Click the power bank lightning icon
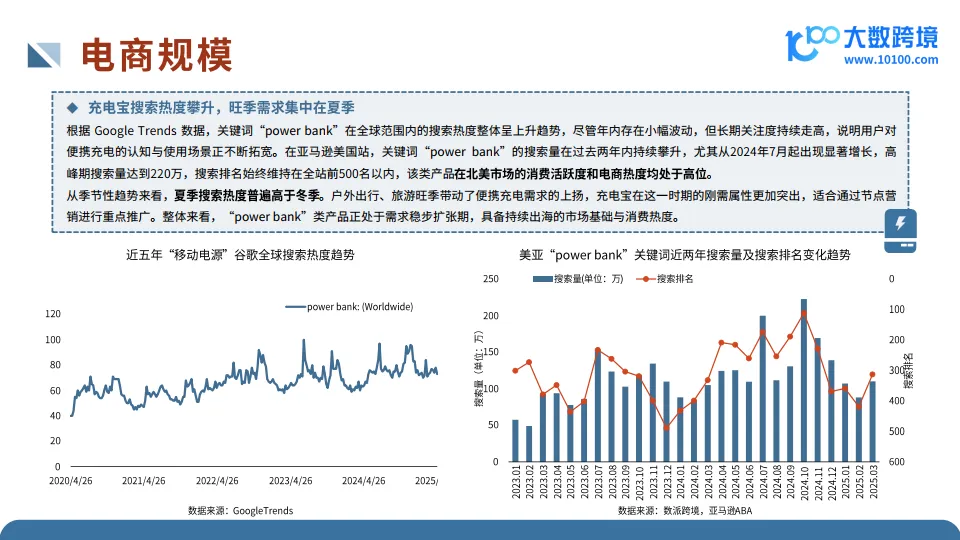The height and width of the screenshot is (540, 960). pos(900,230)
